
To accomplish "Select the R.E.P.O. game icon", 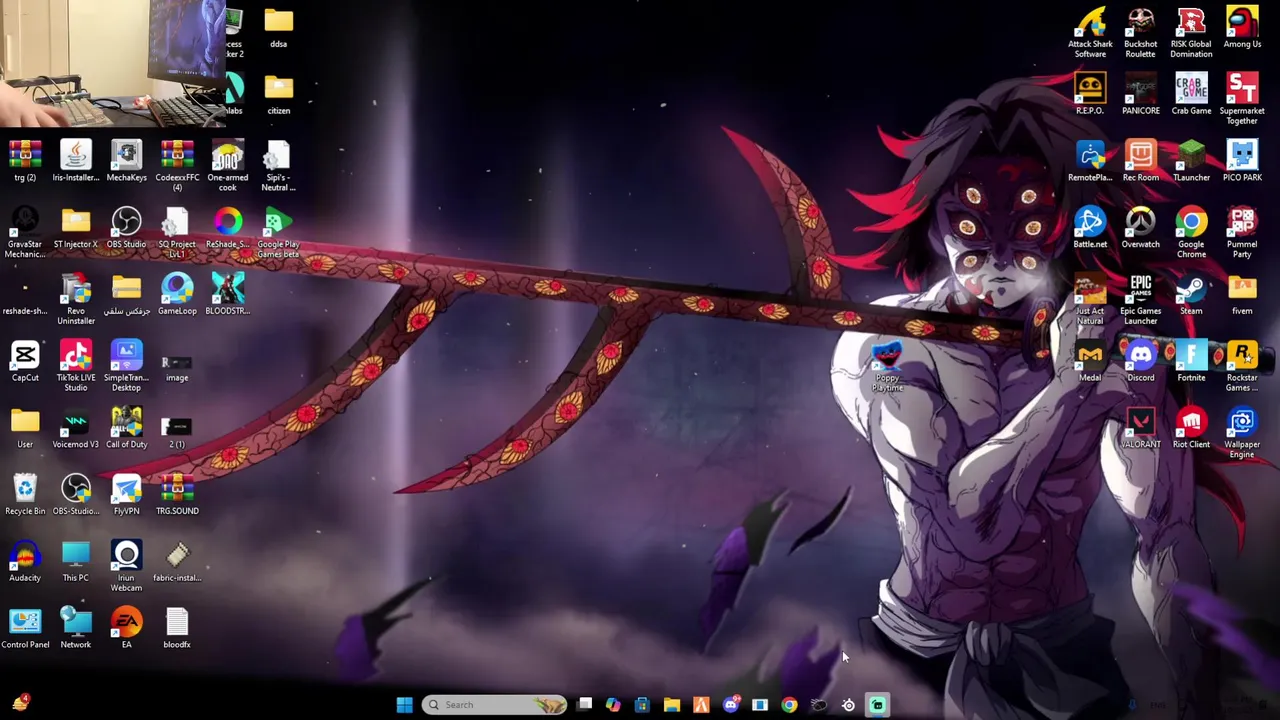I will click(x=1090, y=94).
